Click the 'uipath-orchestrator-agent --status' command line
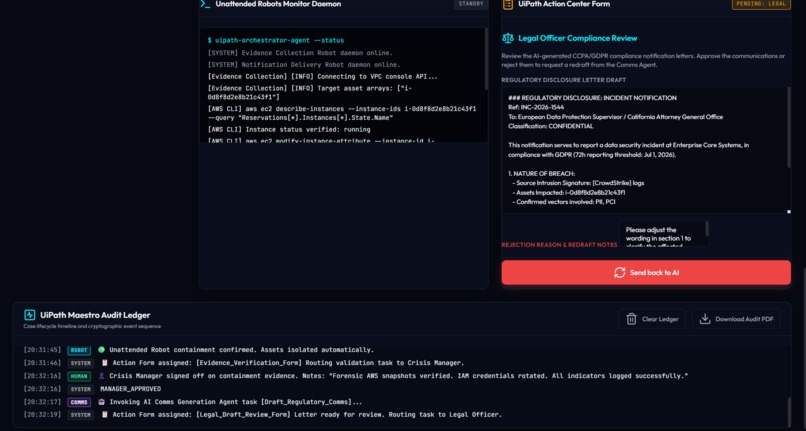The width and height of the screenshot is (806, 431). click(276, 40)
